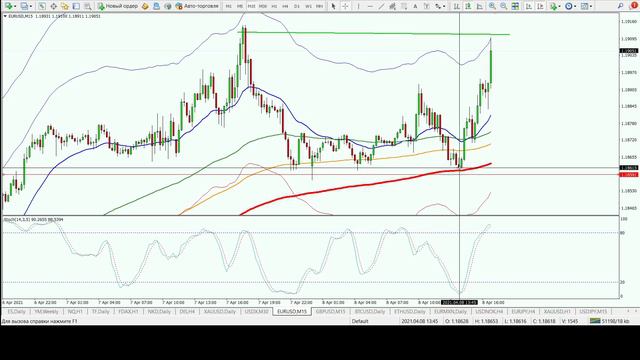Switch to candlestick chart display
The width and height of the screenshot is (640, 360).
(468, 6)
